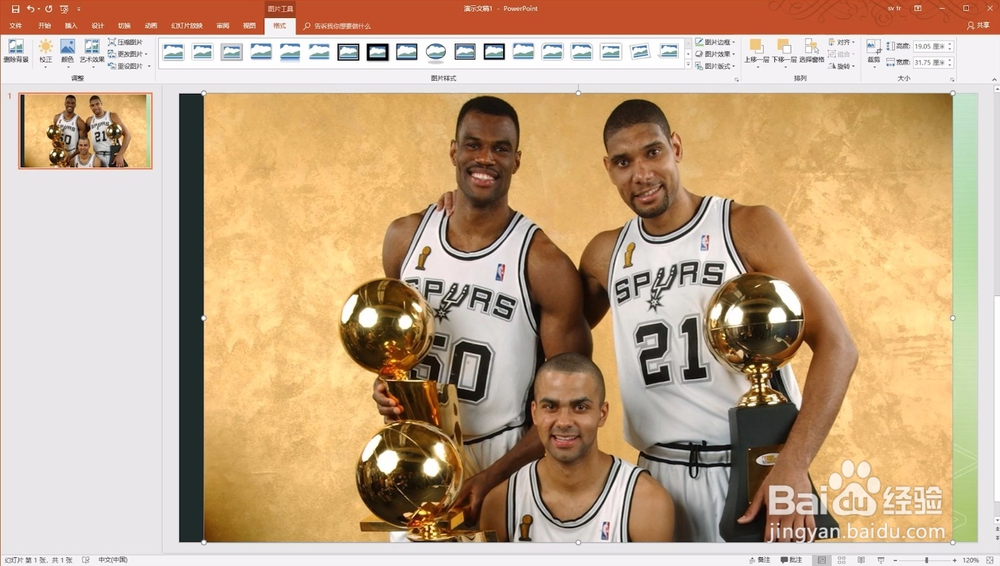Apply the oval picture style
This screenshot has width=1000, height=566.
(436, 52)
